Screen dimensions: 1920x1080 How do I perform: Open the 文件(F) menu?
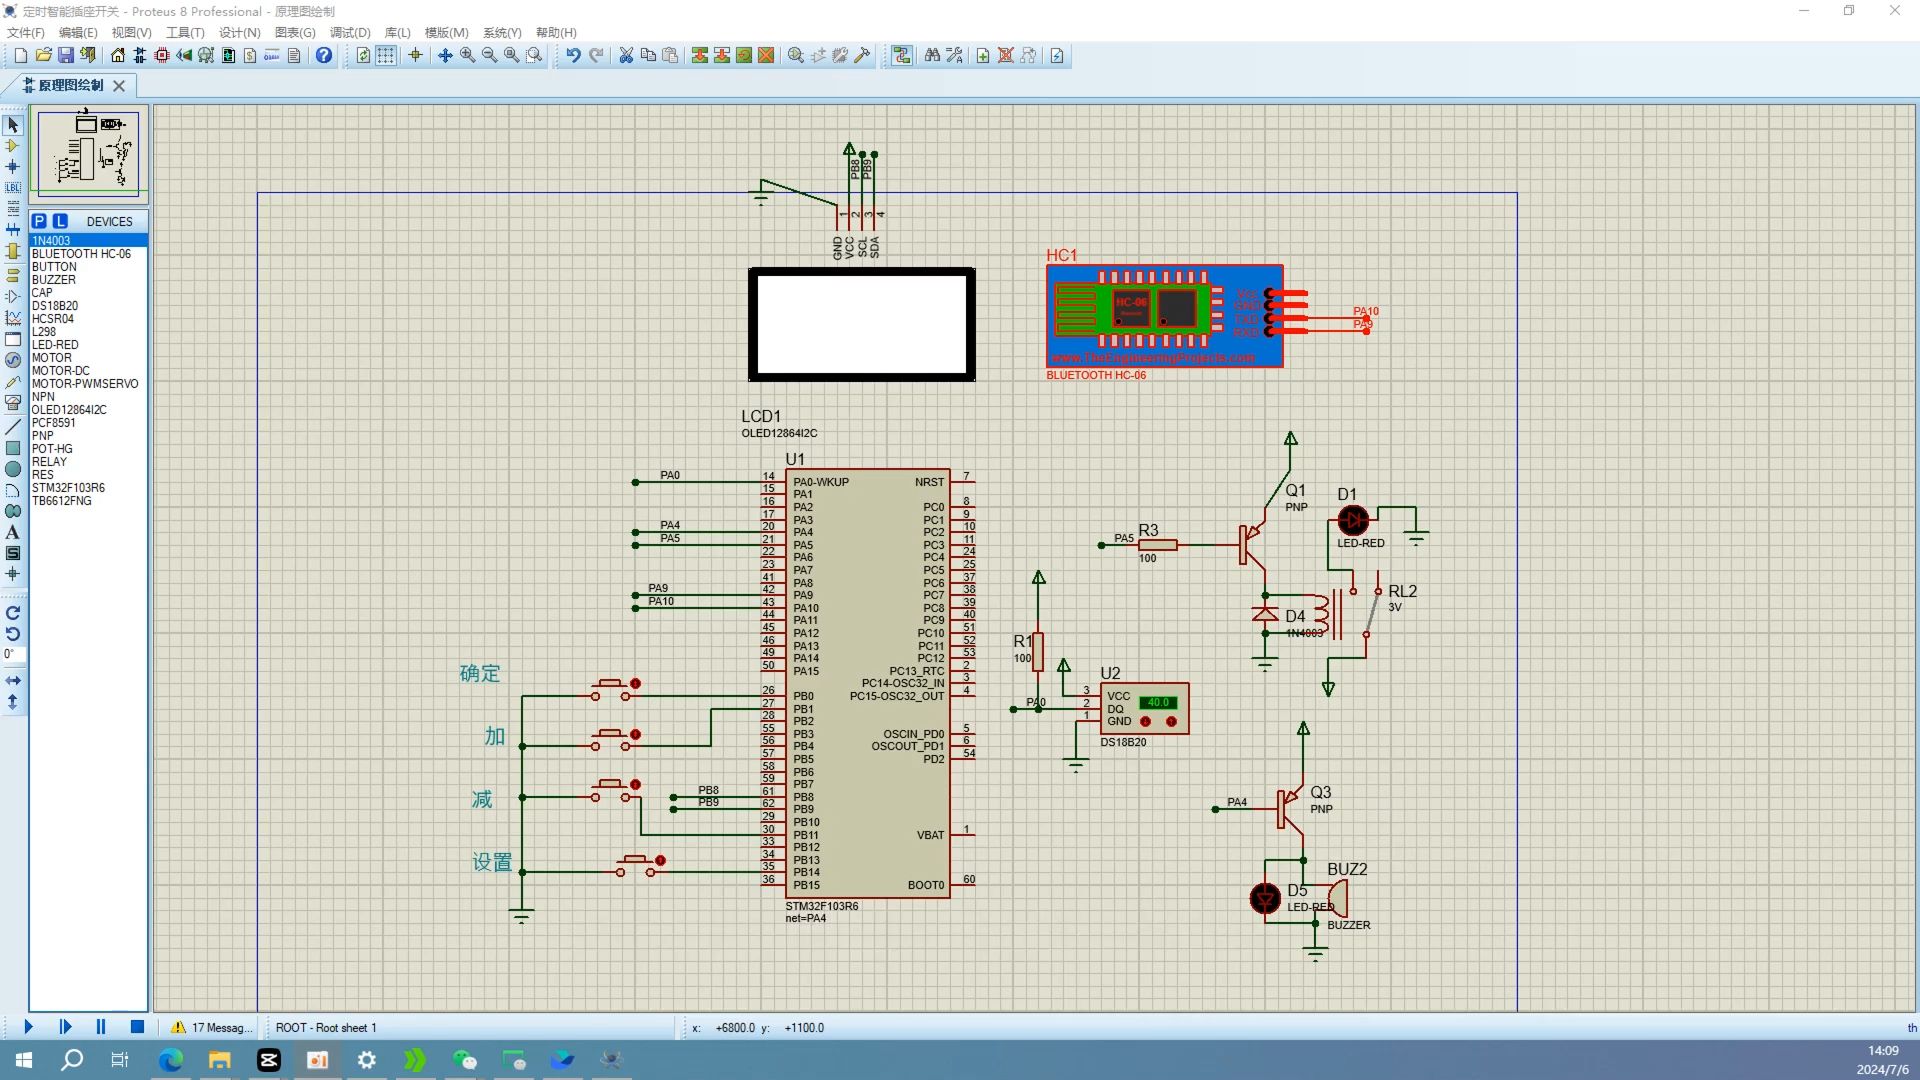(25, 33)
